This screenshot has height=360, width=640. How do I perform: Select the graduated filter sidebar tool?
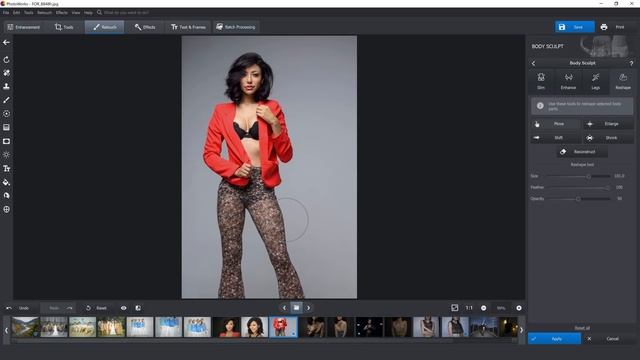point(6,127)
